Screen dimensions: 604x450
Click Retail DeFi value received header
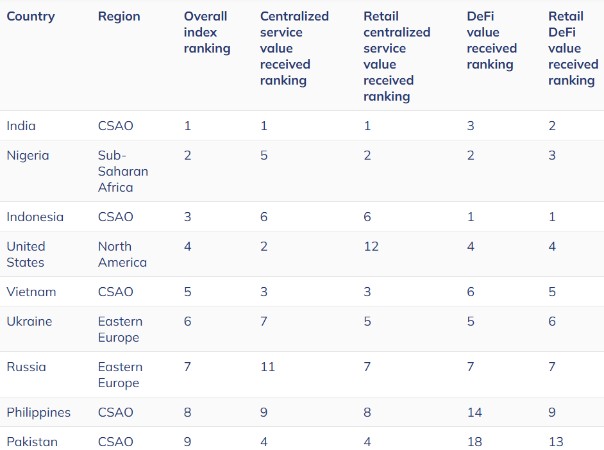coord(574,49)
